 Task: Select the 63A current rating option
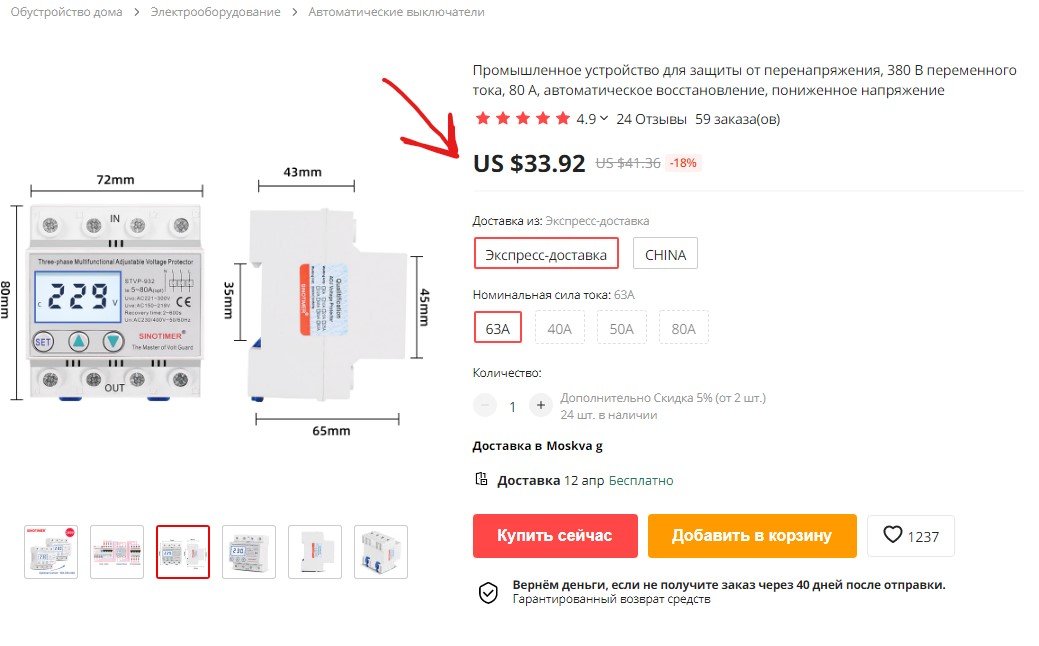tap(497, 328)
